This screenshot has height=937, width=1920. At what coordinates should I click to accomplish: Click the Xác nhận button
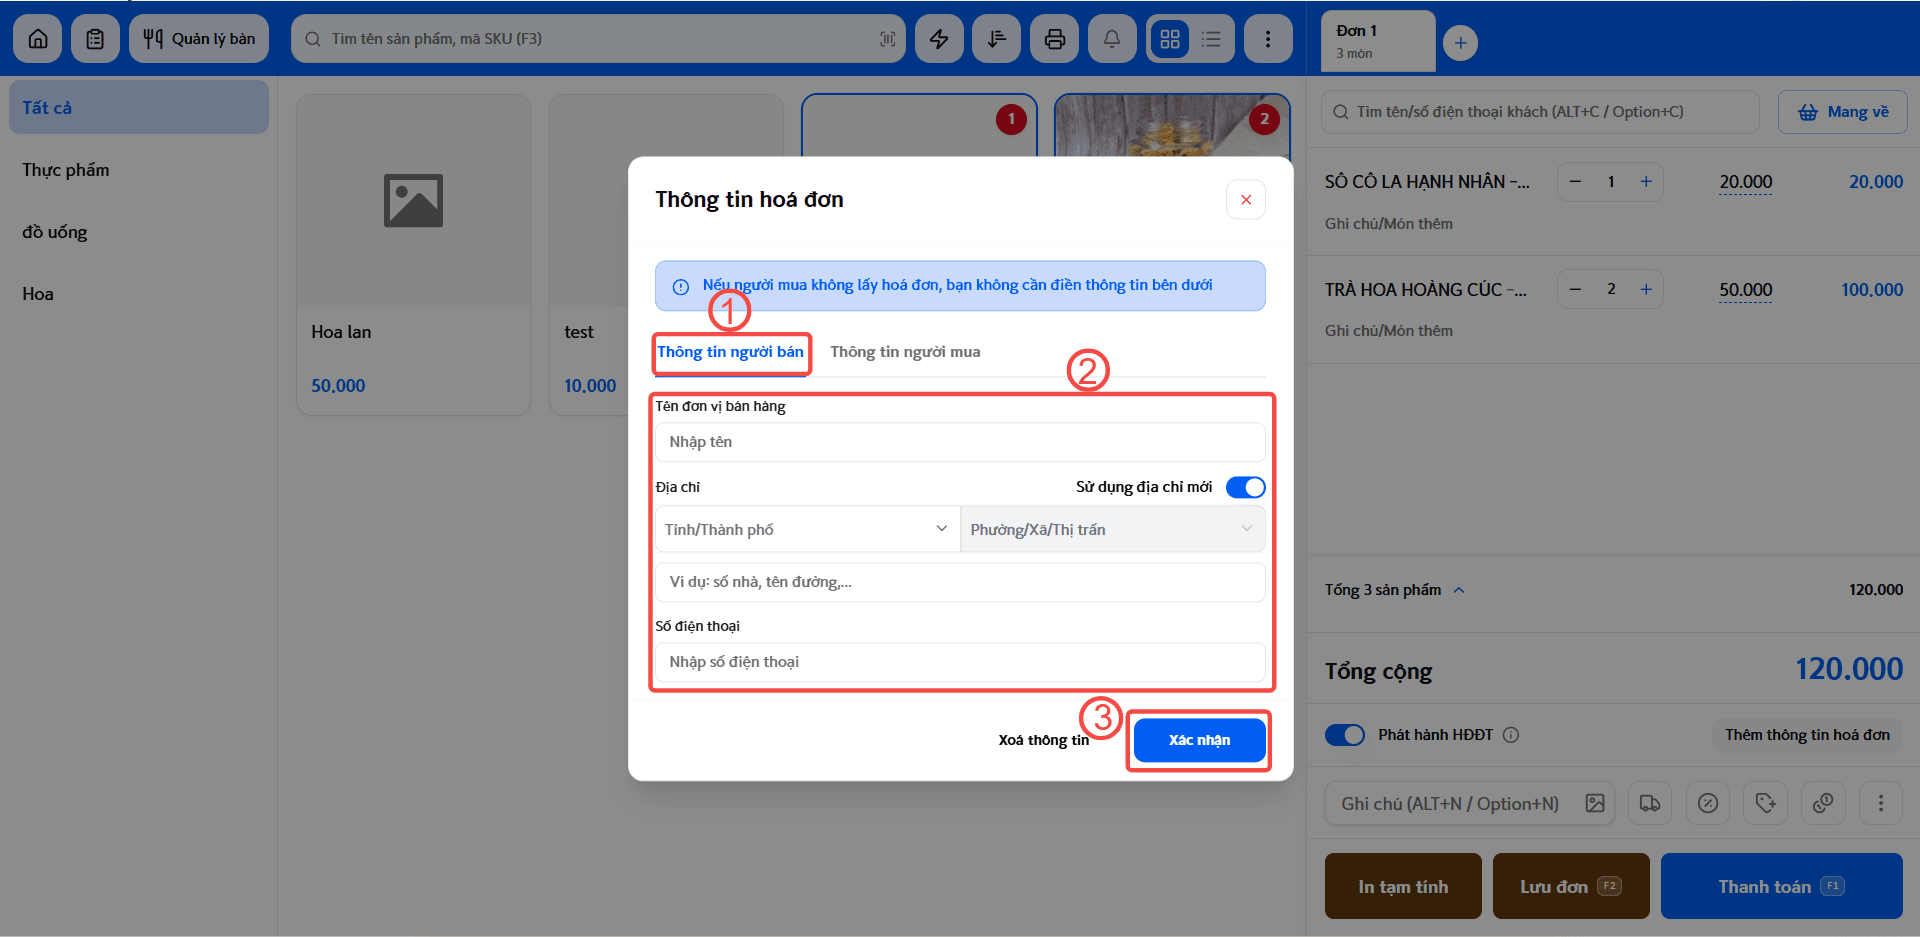pyautogui.click(x=1199, y=740)
